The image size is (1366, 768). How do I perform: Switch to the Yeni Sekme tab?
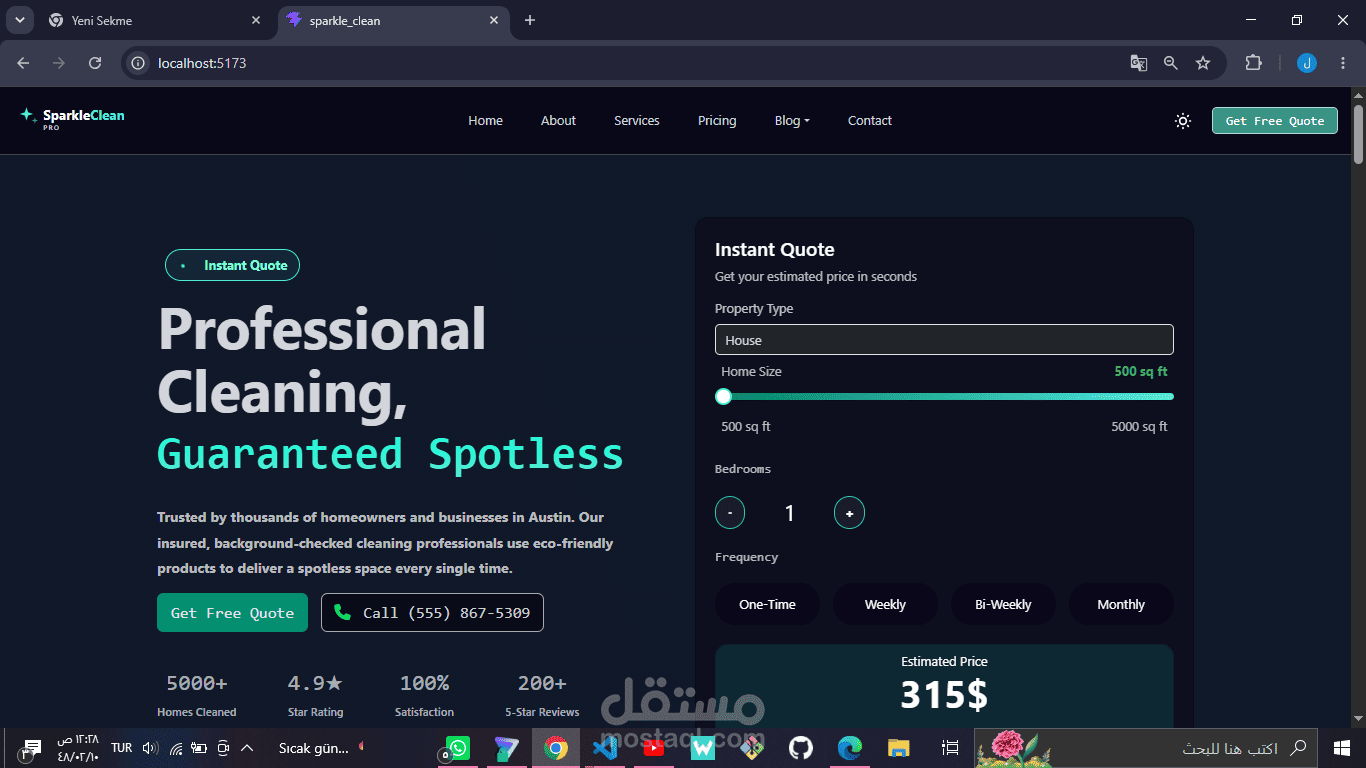155,20
